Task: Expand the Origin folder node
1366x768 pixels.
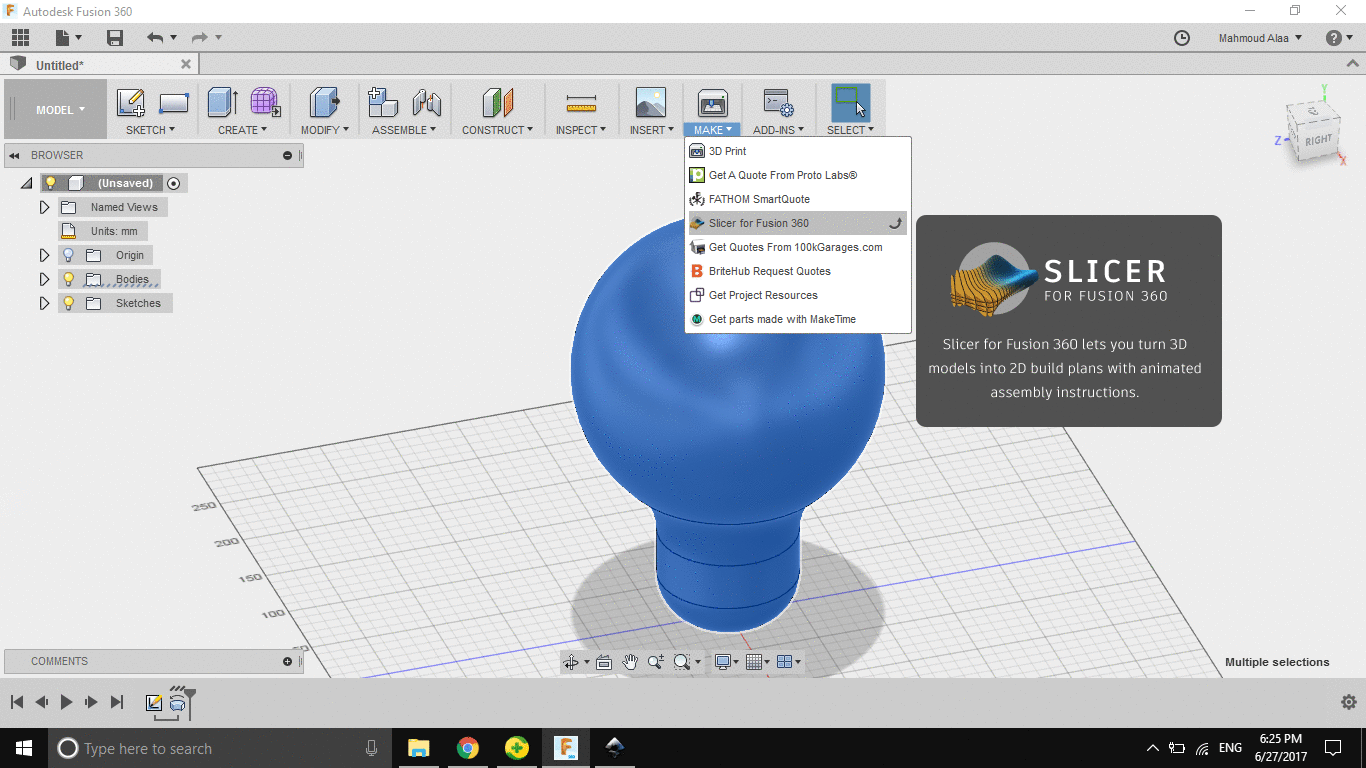Action: (44, 255)
